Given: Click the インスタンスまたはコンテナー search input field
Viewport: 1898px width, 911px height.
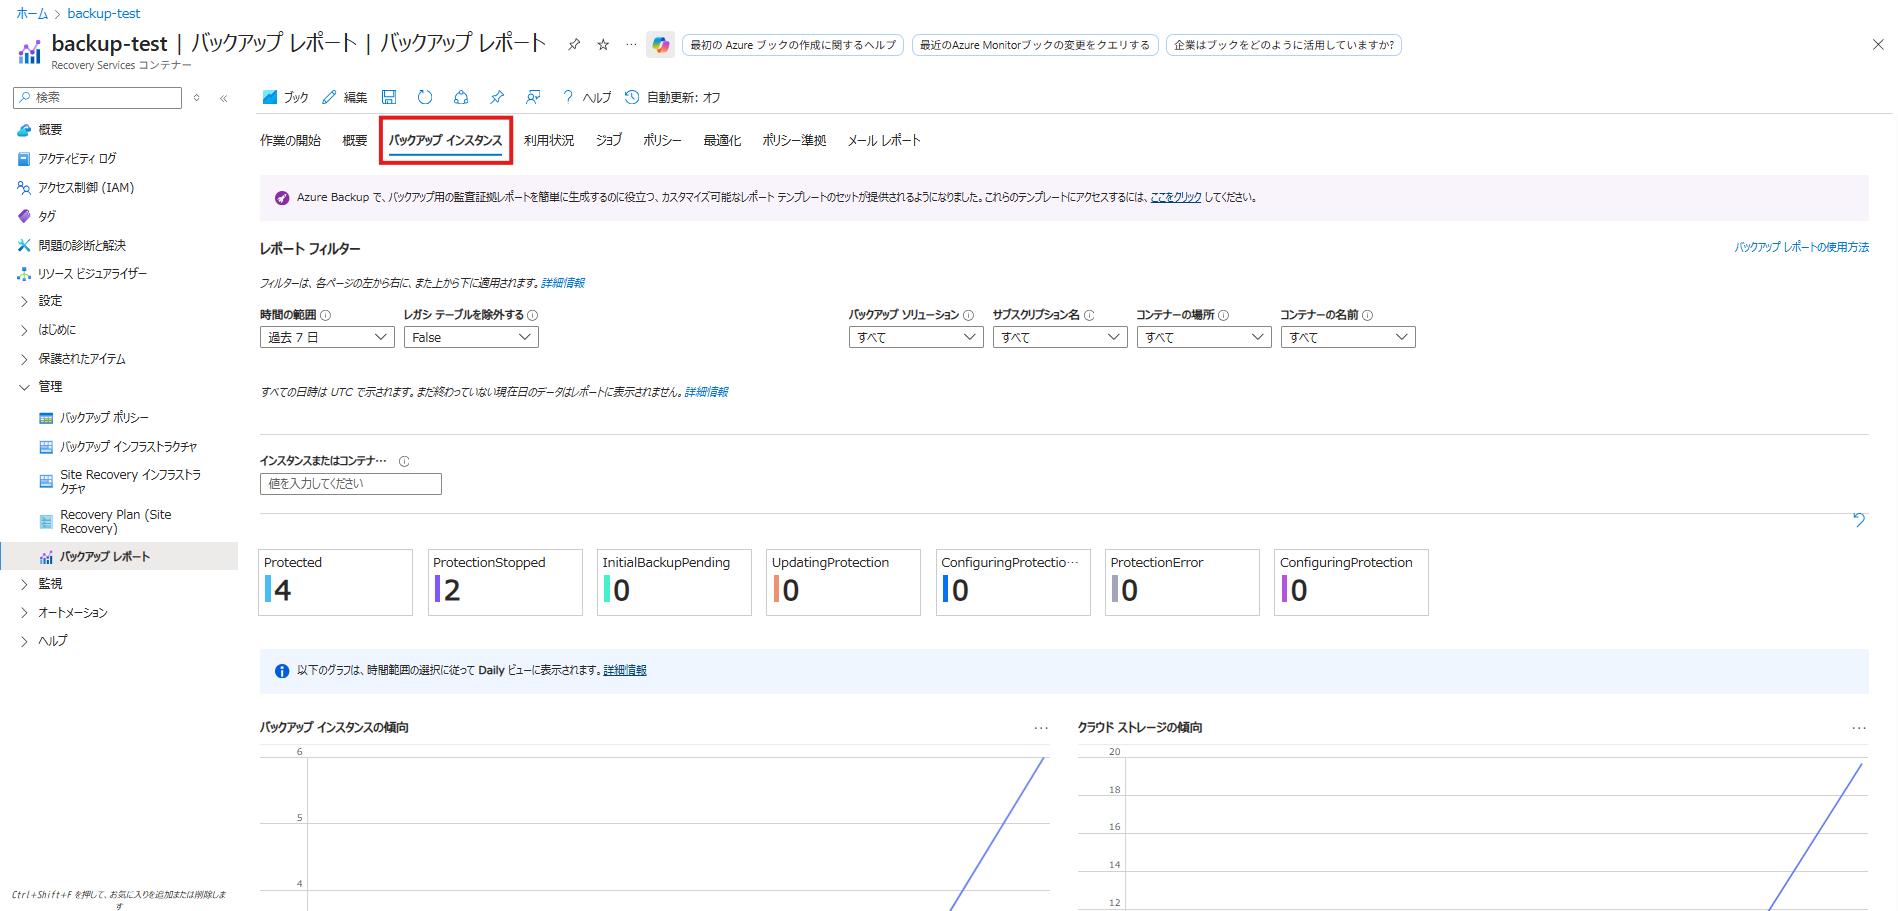Looking at the screenshot, I should (350, 484).
